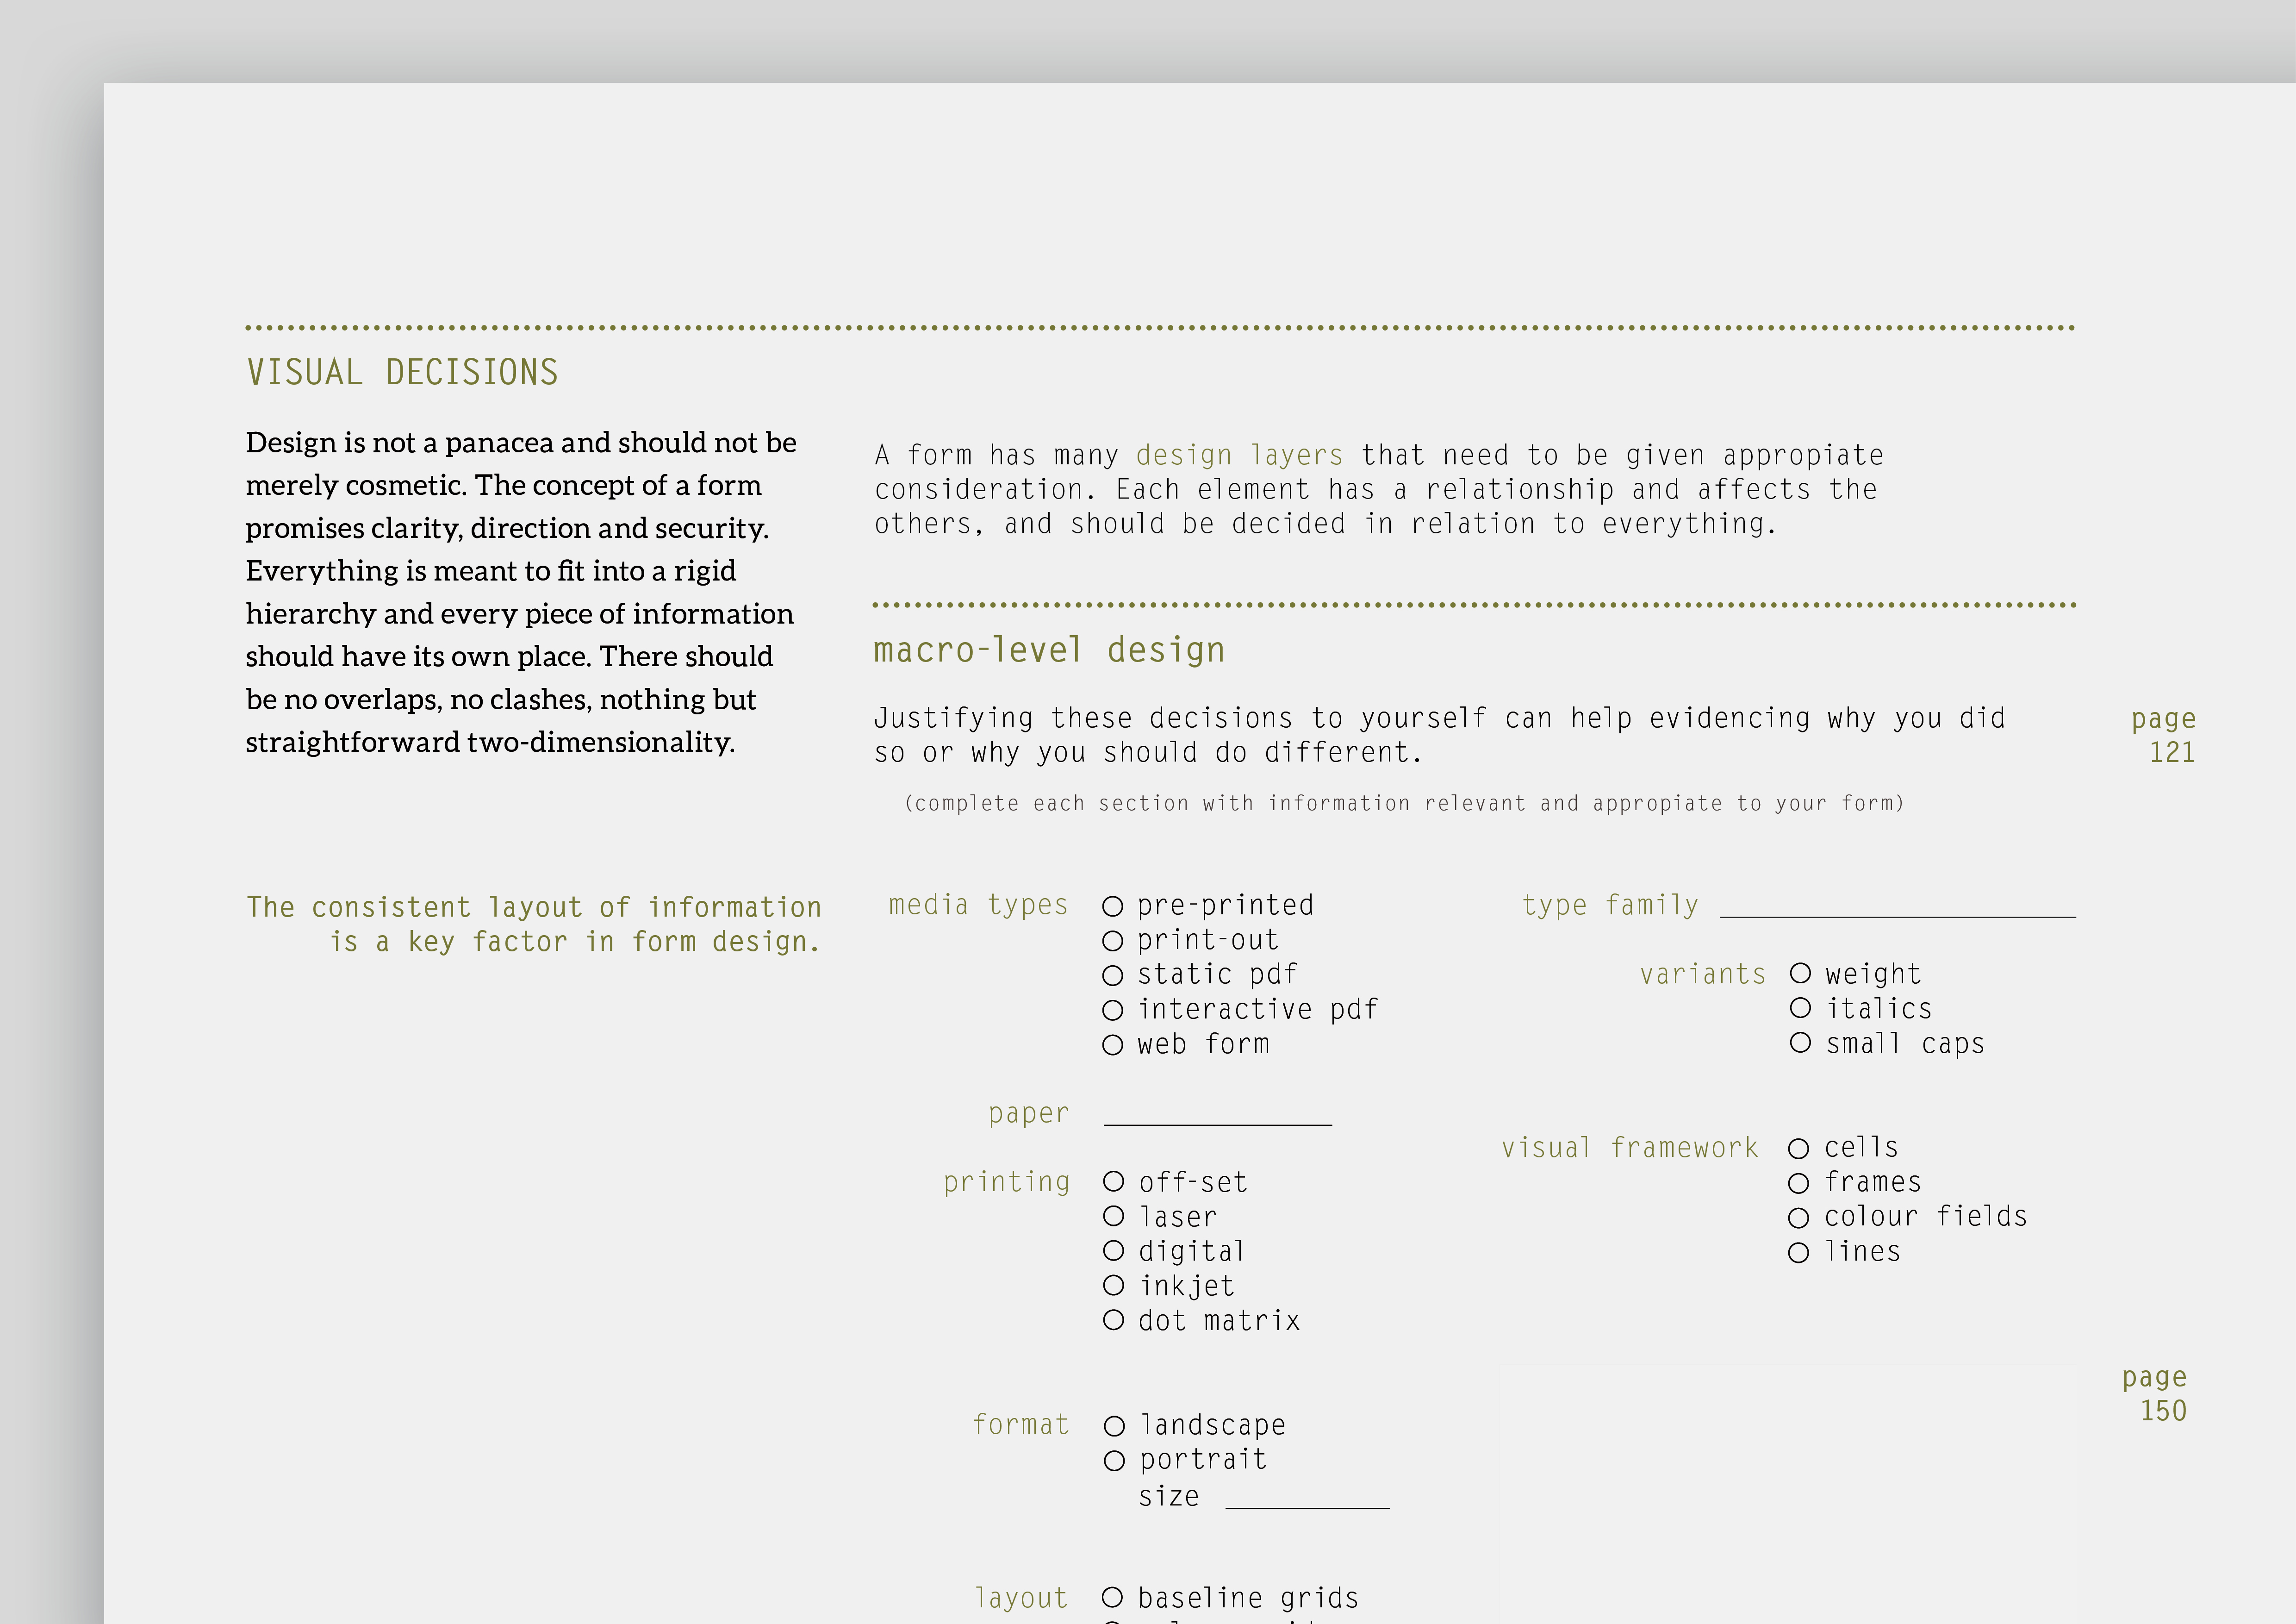Select colour fields under visual framework
Image resolution: width=2296 pixels, height=1624 pixels.
[1798, 1218]
